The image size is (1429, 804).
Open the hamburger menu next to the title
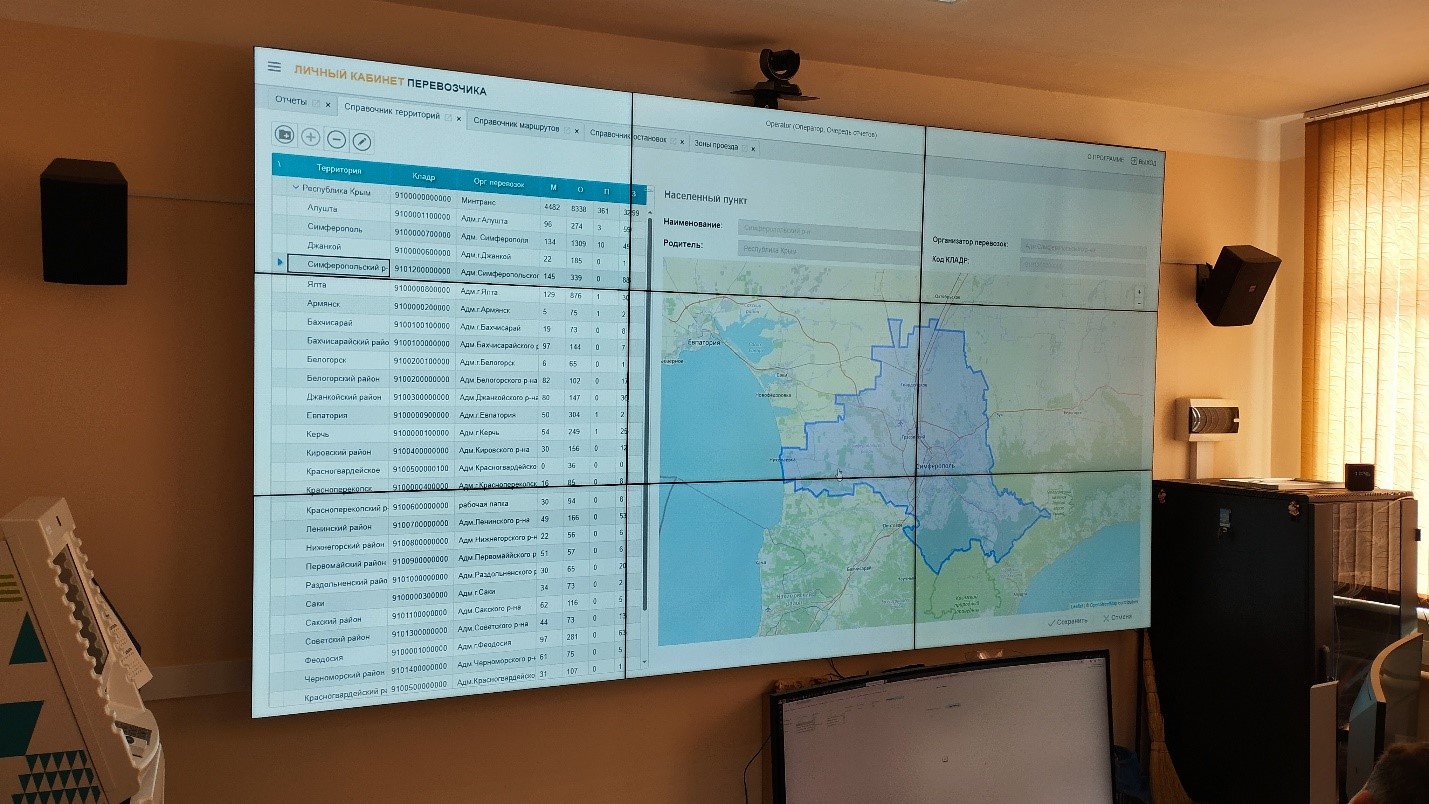tap(274, 67)
